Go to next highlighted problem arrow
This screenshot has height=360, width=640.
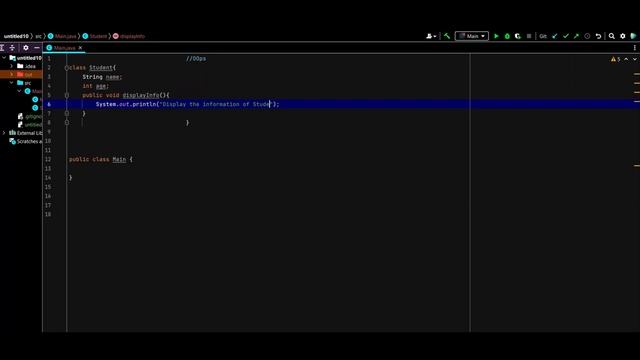click(x=635, y=59)
